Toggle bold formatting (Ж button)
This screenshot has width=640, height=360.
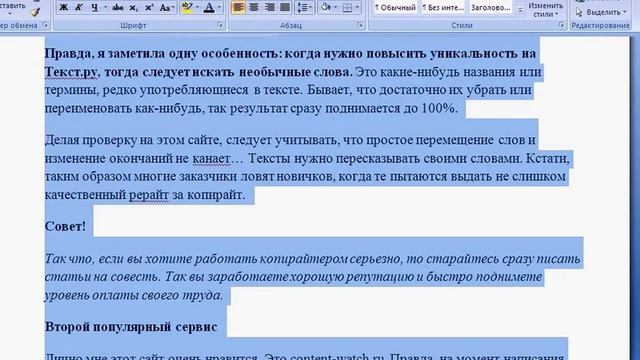[64, 7]
